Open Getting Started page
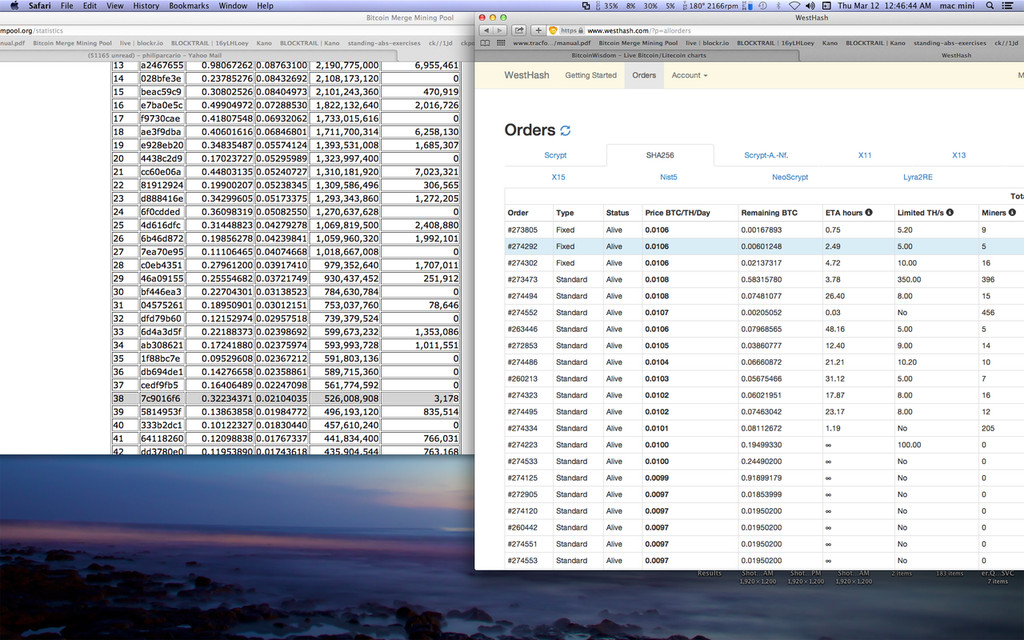This screenshot has height=640, width=1024. 590,75
